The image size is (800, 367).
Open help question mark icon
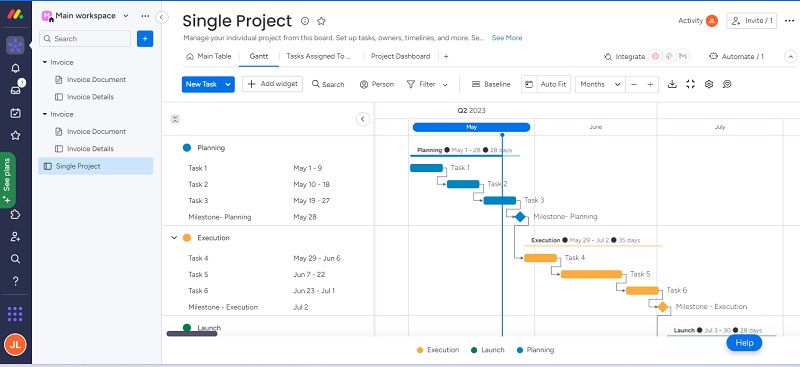[15, 281]
